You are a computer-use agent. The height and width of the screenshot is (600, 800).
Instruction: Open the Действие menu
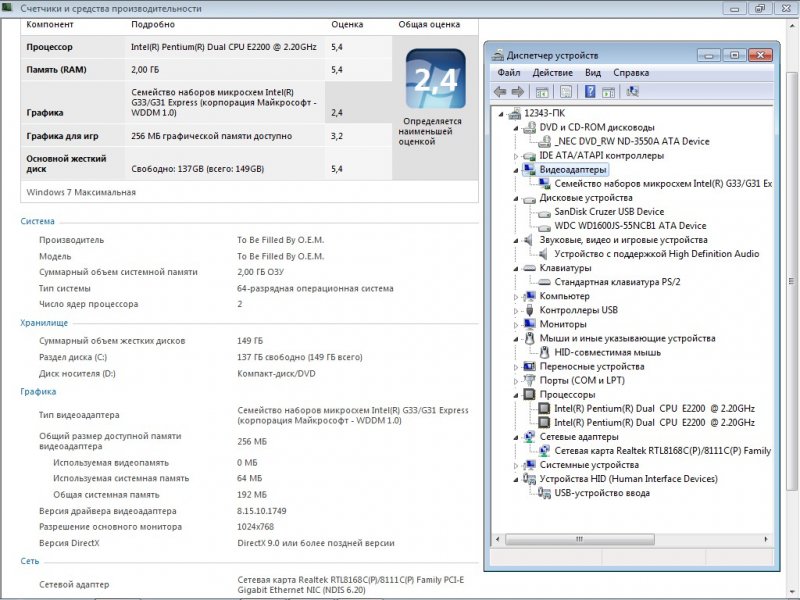pos(552,73)
